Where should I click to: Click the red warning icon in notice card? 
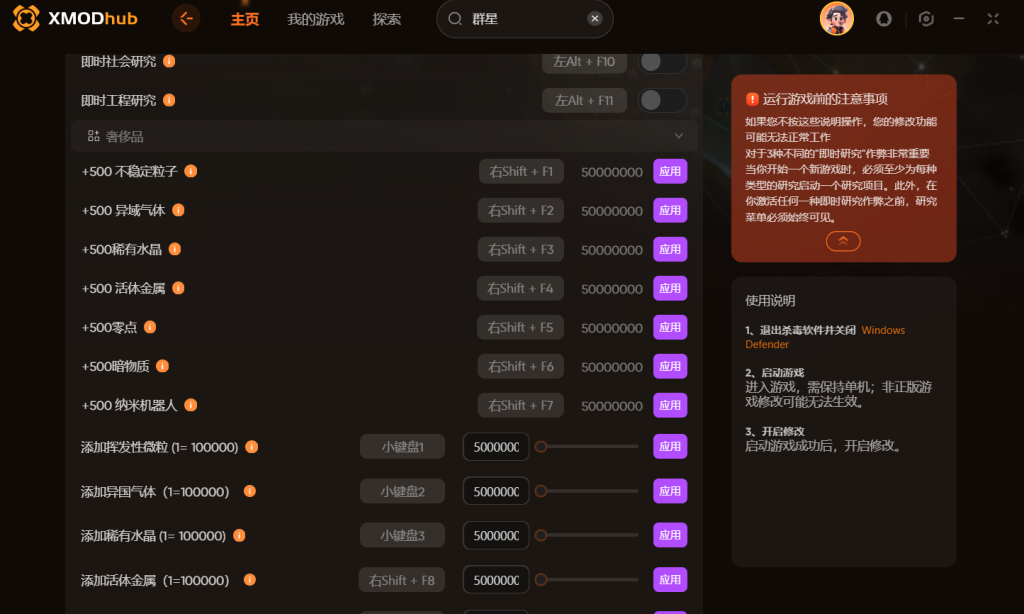click(x=752, y=99)
